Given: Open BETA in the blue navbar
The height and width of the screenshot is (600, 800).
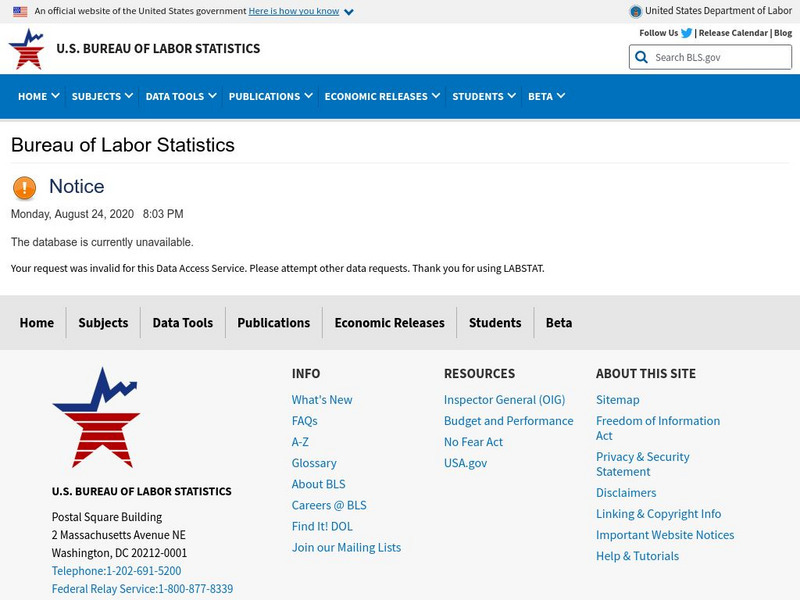Looking at the screenshot, I should 540,96.
